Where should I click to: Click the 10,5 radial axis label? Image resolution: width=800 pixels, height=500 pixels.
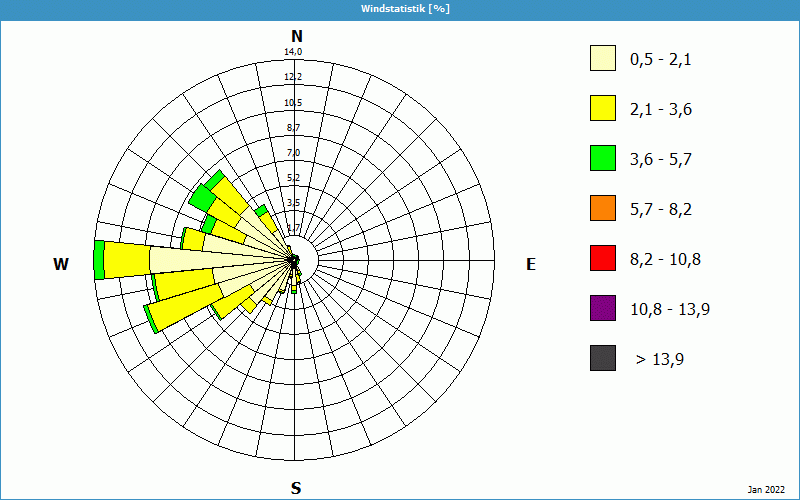pos(293,103)
